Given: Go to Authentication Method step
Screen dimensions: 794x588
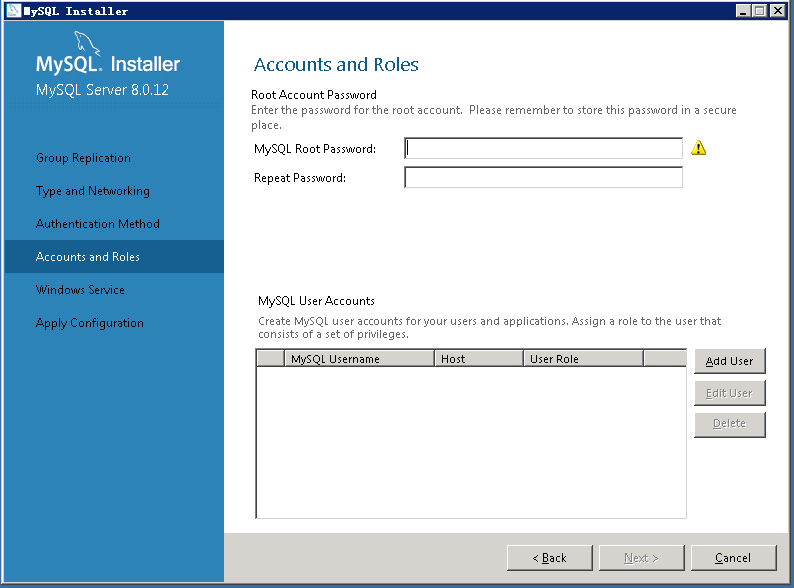Looking at the screenshot, I should click(98, 224).
